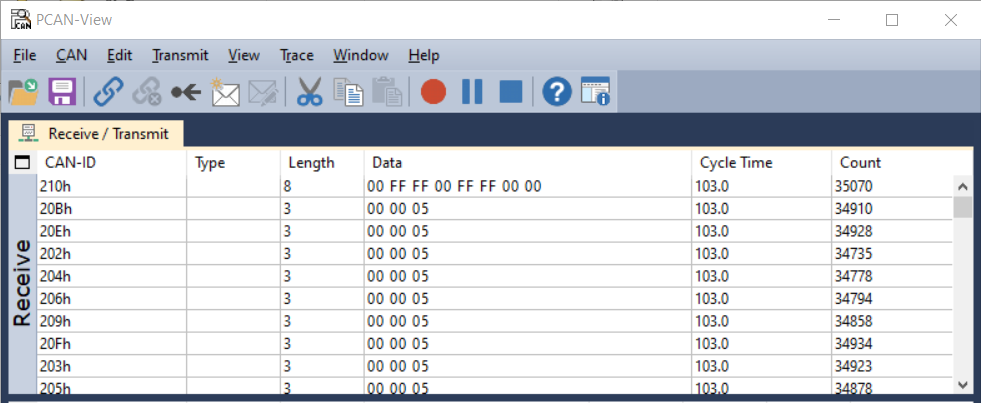981x403 pixels.
Task: Click count value 34778
Action: [853, 276]
